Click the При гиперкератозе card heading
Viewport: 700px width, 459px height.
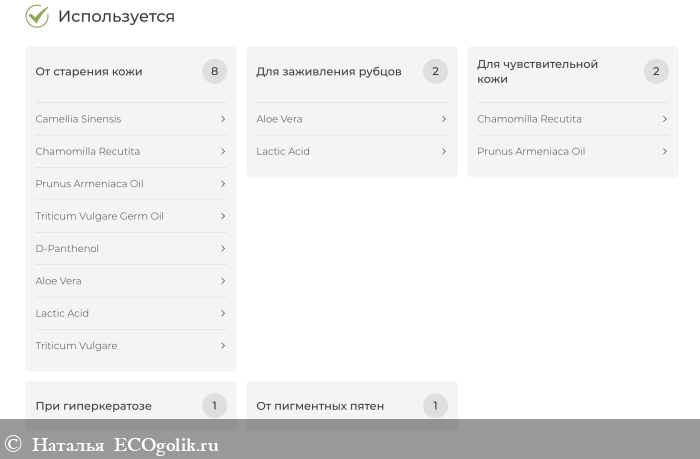pyautogui.click(x=94, y=406)
